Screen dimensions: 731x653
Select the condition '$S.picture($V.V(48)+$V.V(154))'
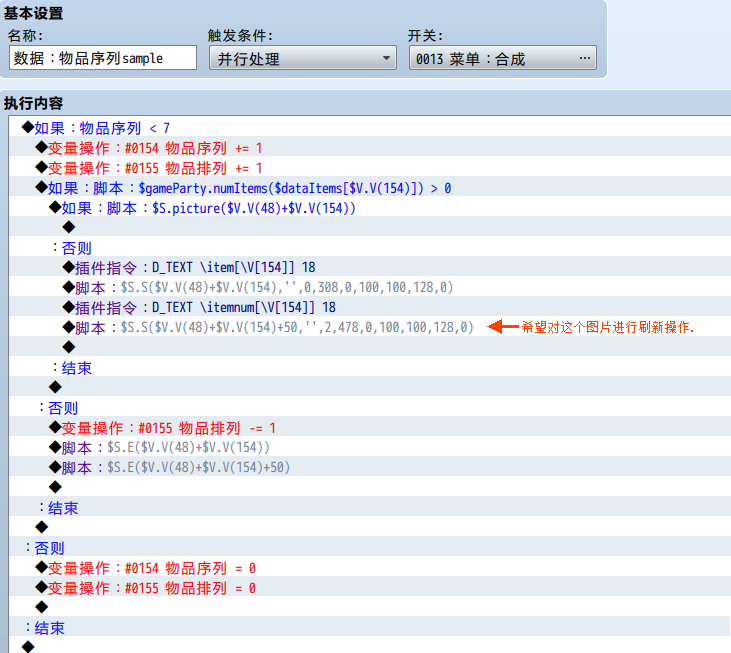pyautogui.click(x=202, y=208)
